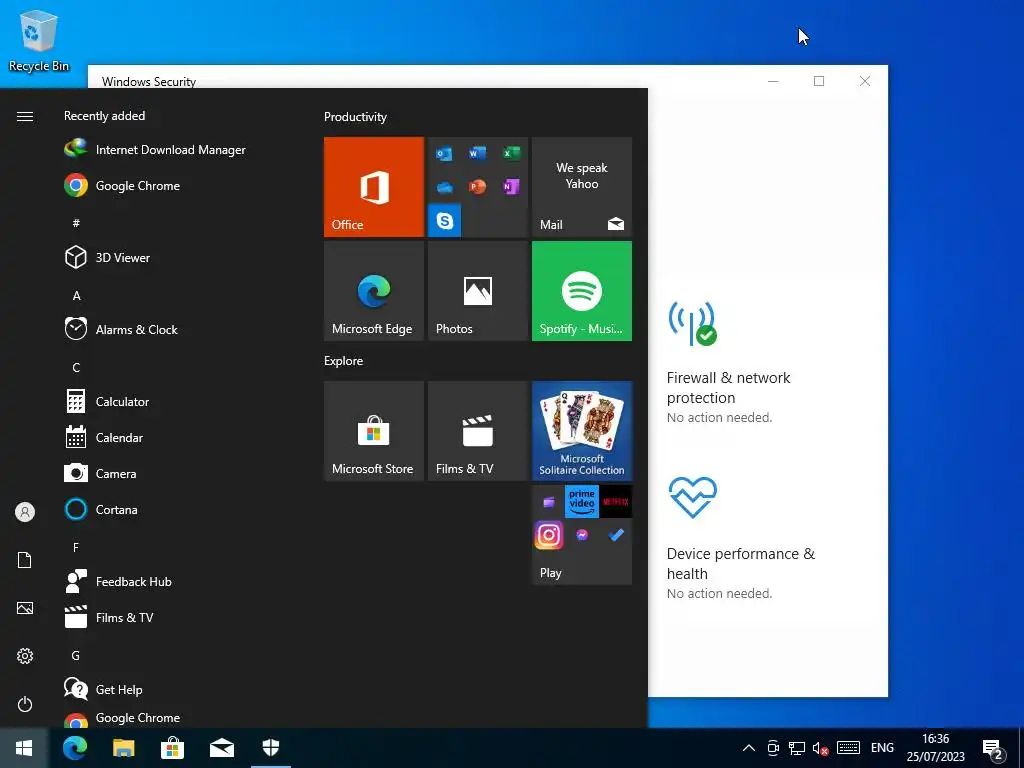
Task: Open the Power options menu
Action: (25, 704)
